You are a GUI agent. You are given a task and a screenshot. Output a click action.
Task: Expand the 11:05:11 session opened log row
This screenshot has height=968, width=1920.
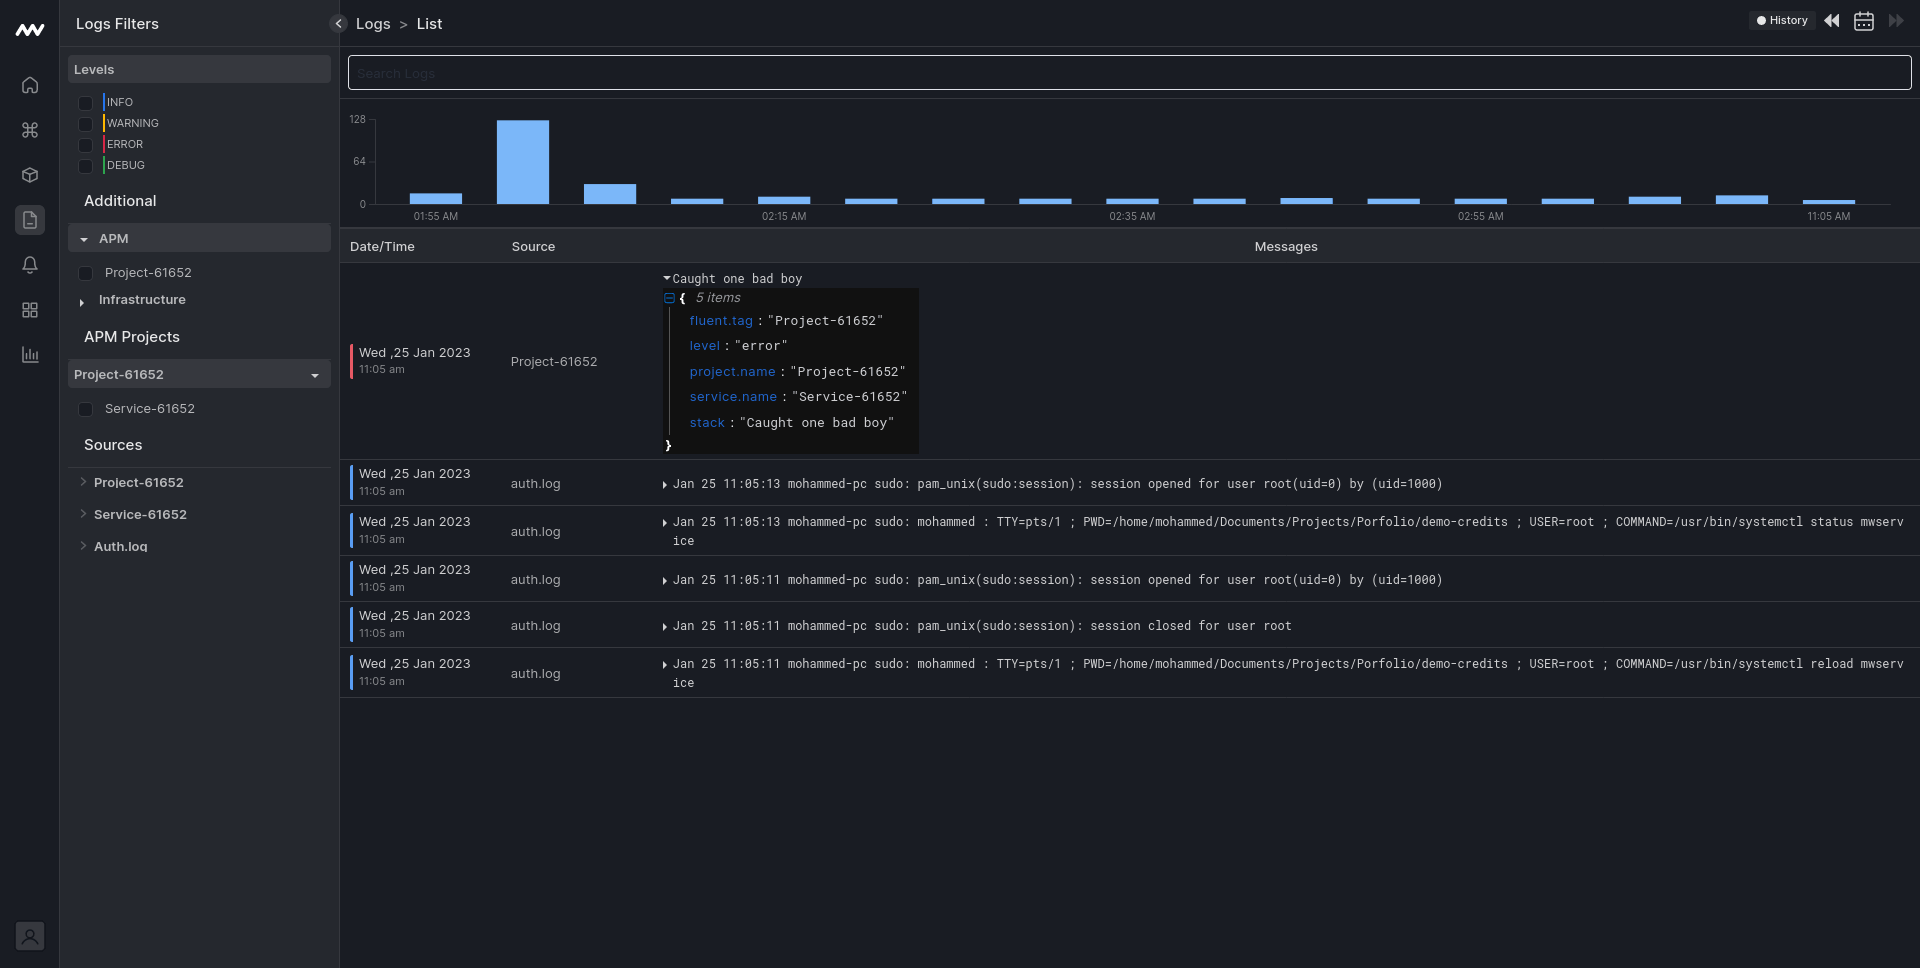(665, 581)
